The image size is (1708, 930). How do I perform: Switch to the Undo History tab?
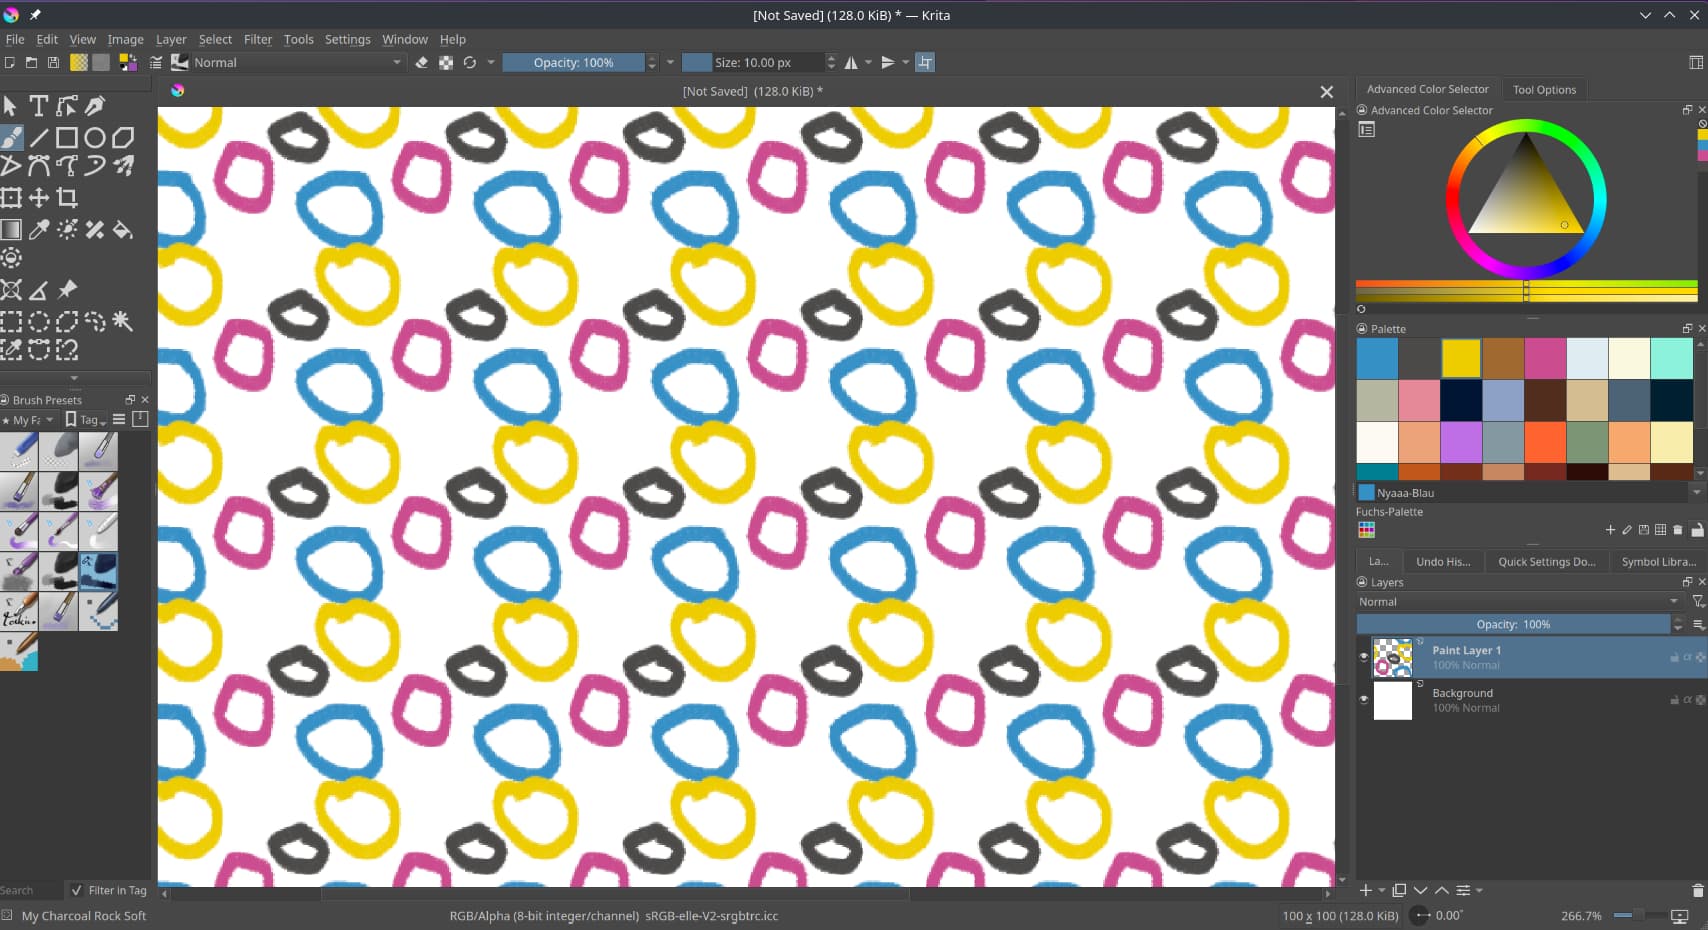point(1442,562)
